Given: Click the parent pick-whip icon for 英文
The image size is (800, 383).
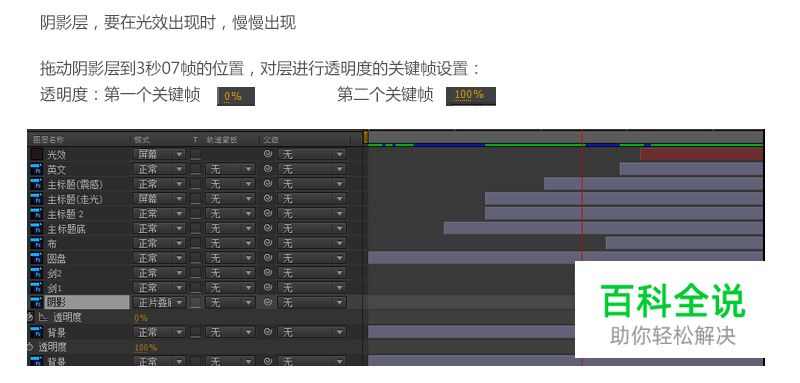Looking at the screenshot, I should (268, 169).
